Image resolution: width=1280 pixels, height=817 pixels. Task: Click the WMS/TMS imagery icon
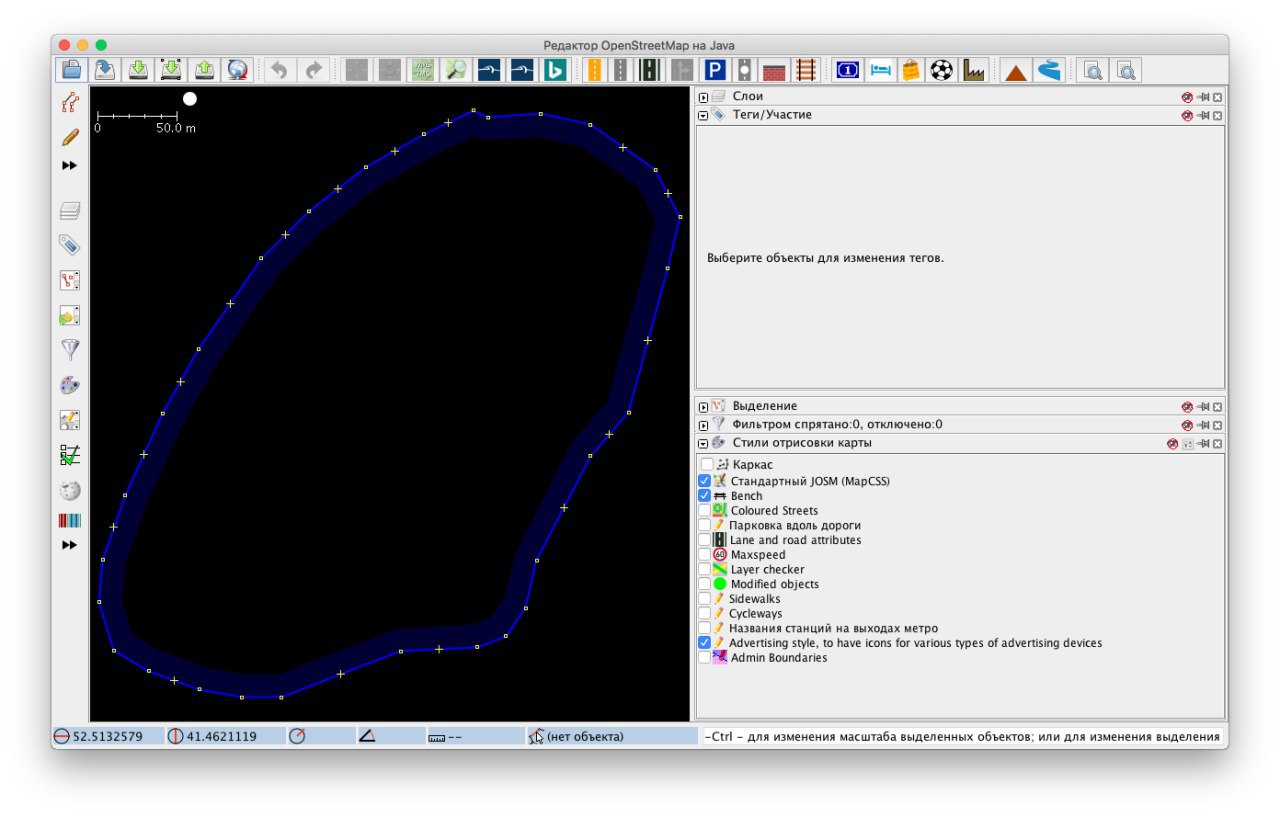pyautogui.click(x=423, y=70)
